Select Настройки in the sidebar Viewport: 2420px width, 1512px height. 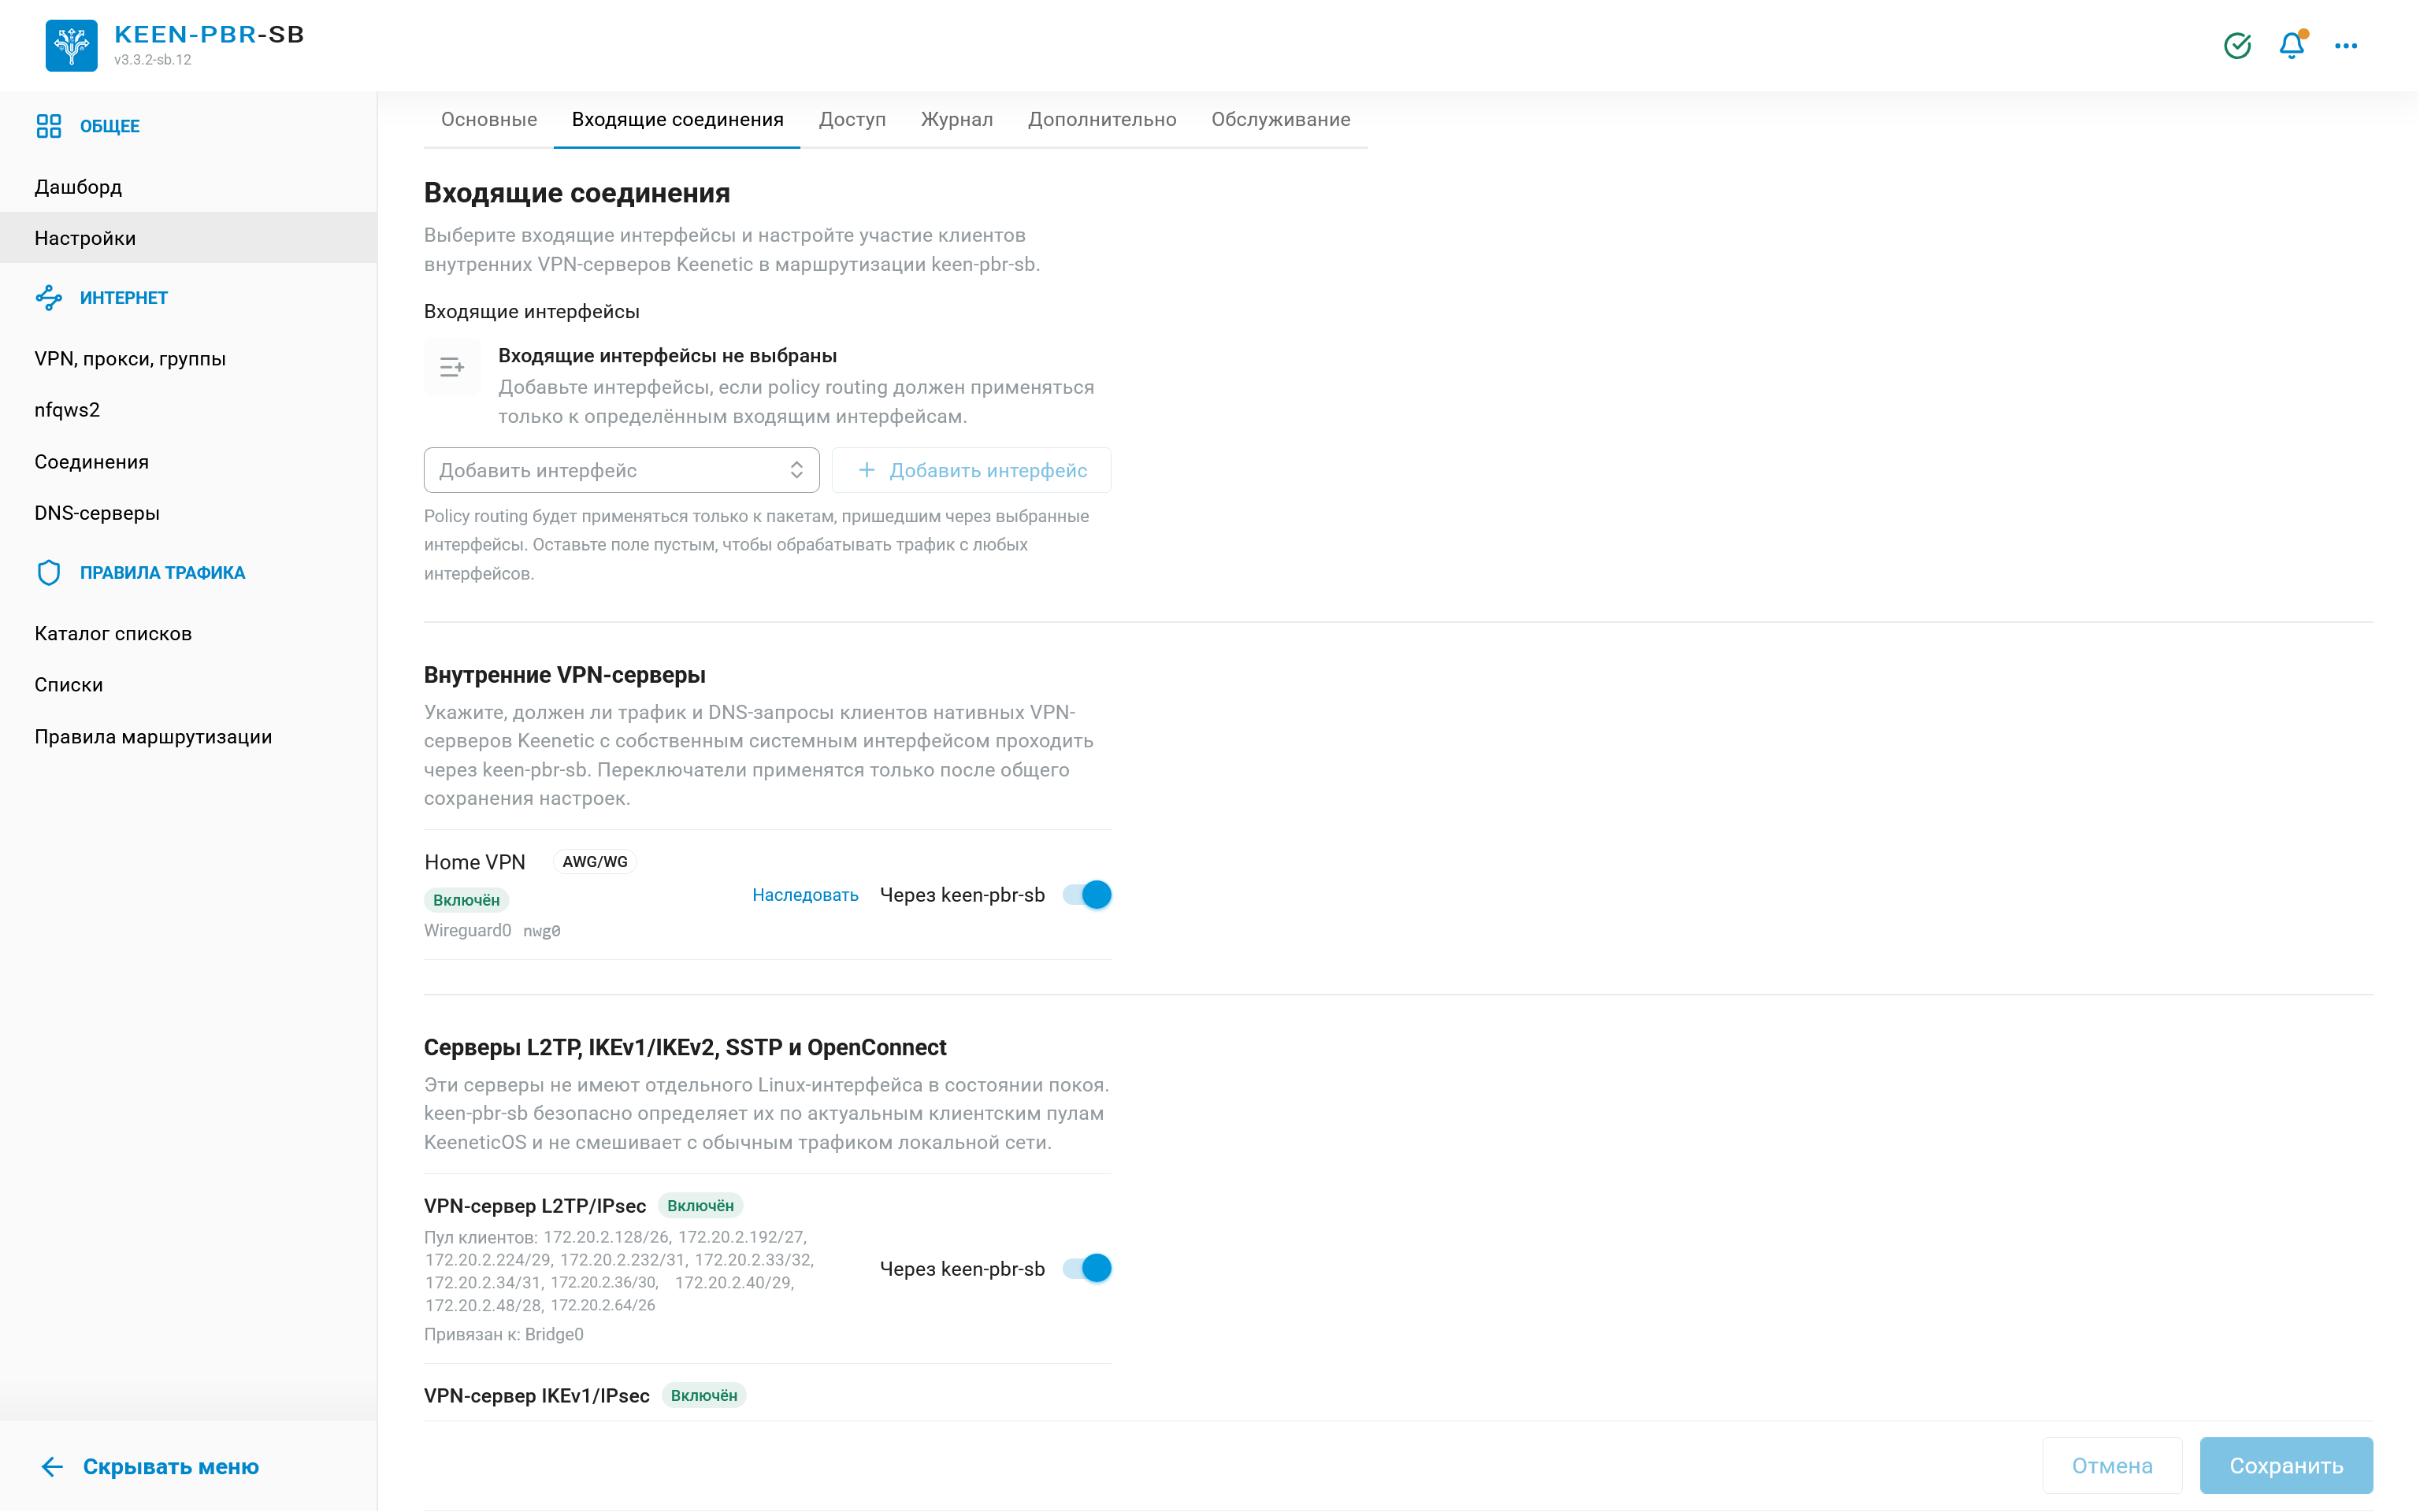click(x=188, y=238)
